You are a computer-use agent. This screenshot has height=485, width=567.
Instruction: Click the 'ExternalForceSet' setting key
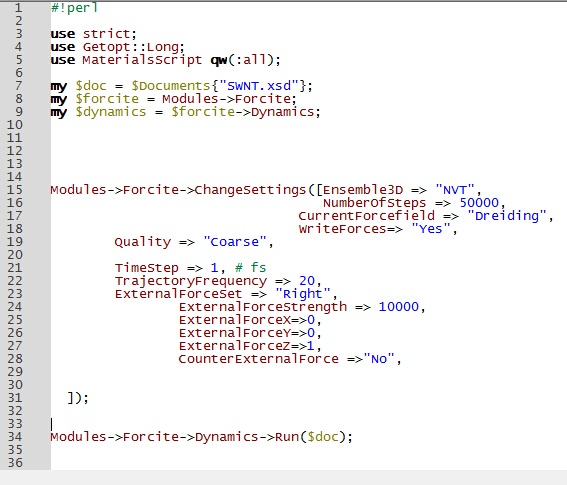179,294
